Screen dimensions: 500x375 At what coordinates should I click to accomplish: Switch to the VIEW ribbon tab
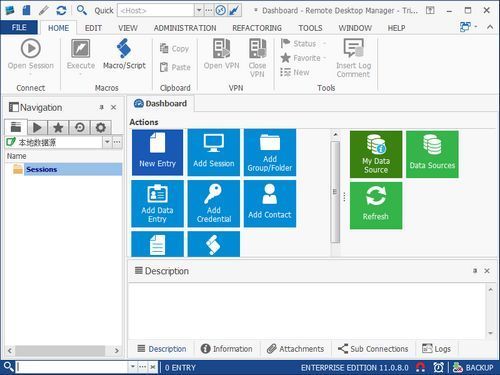coord(128,28)
